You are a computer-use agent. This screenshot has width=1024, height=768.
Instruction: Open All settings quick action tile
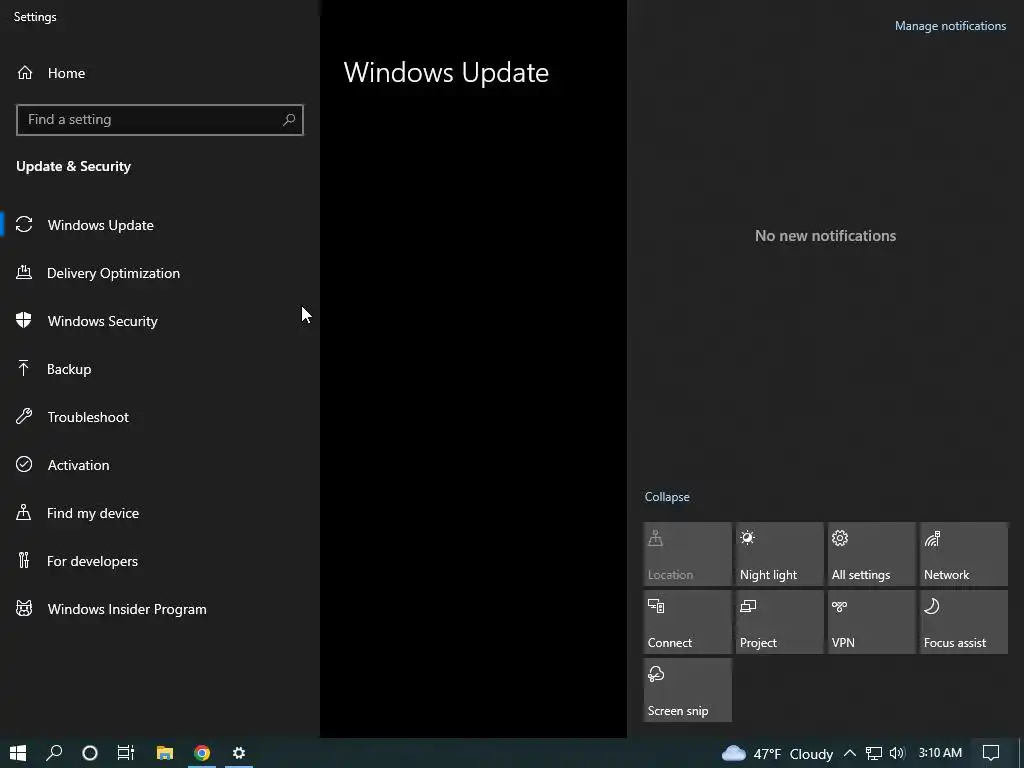(x=871, y=554)
